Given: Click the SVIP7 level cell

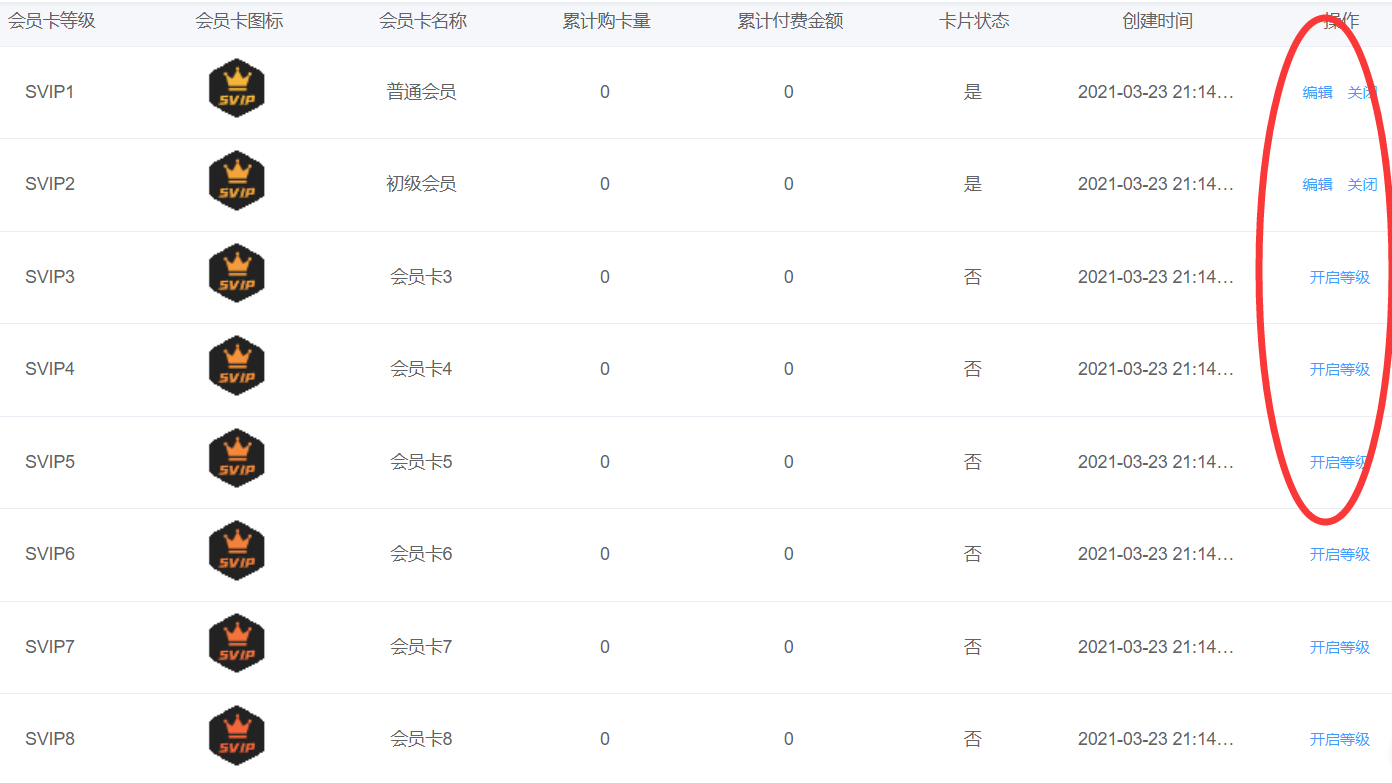Looking at the screenshot, I should coord(50,647).
